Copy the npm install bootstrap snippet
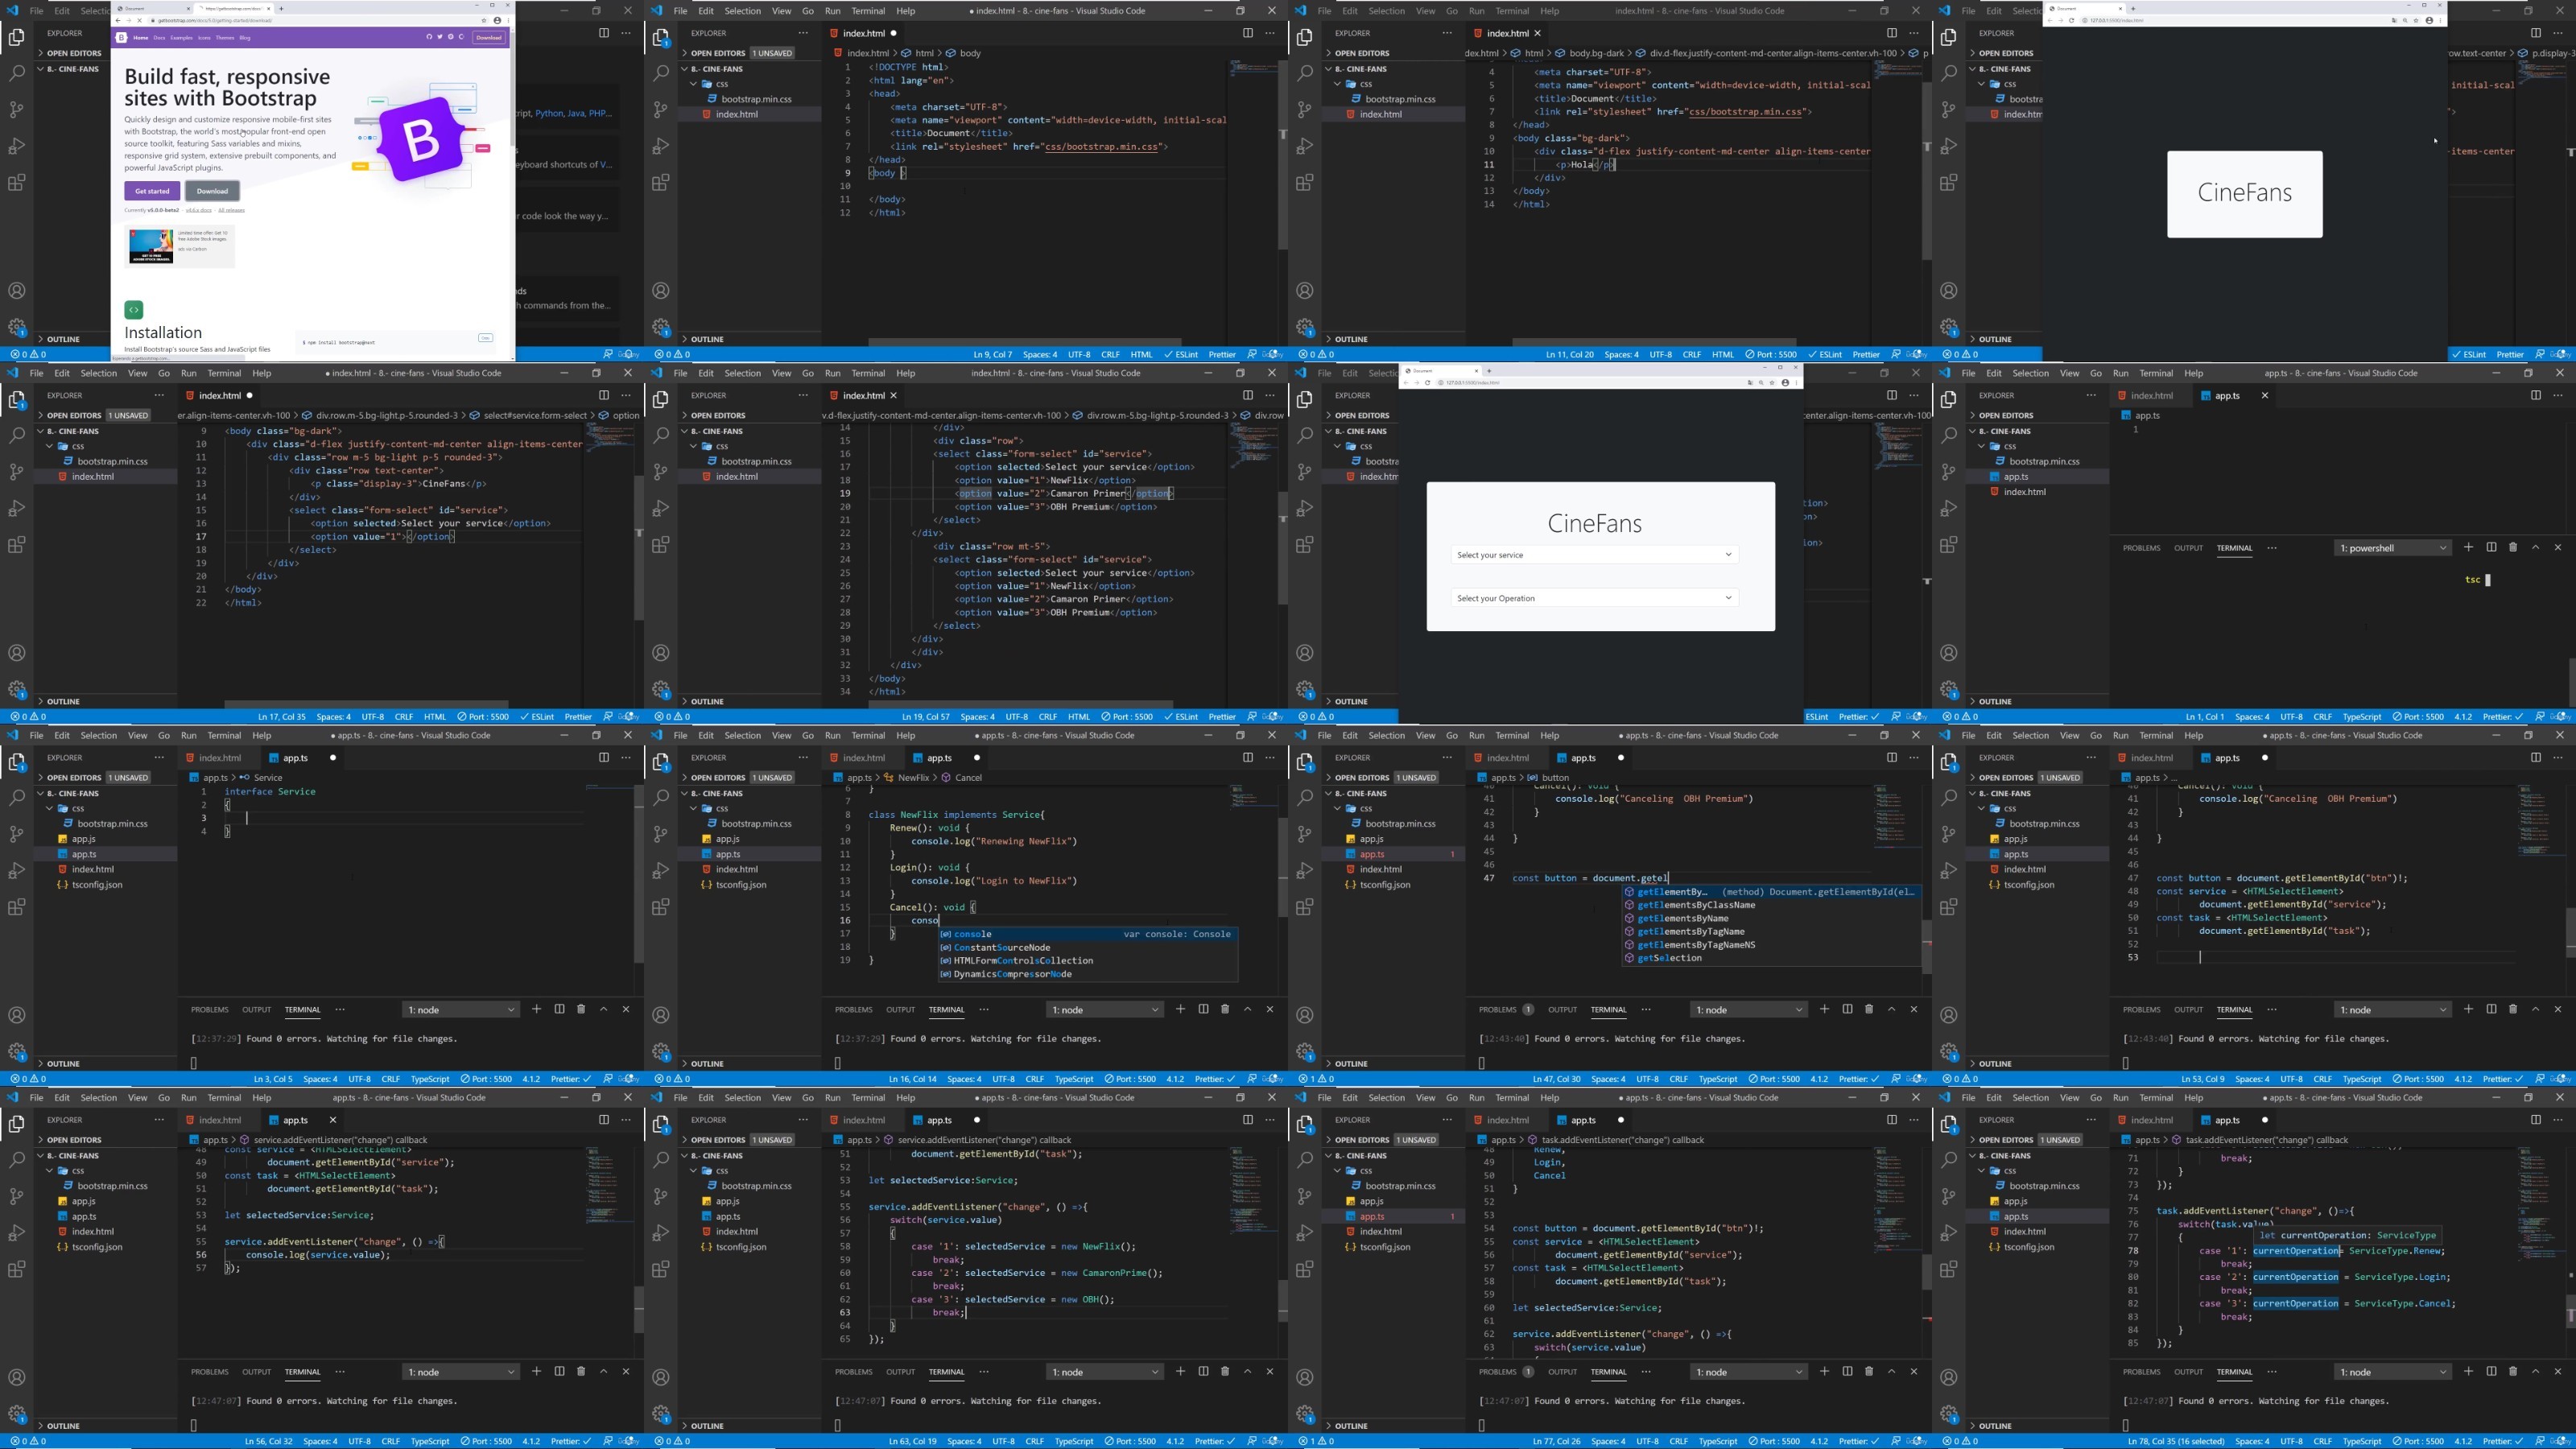 485,338
